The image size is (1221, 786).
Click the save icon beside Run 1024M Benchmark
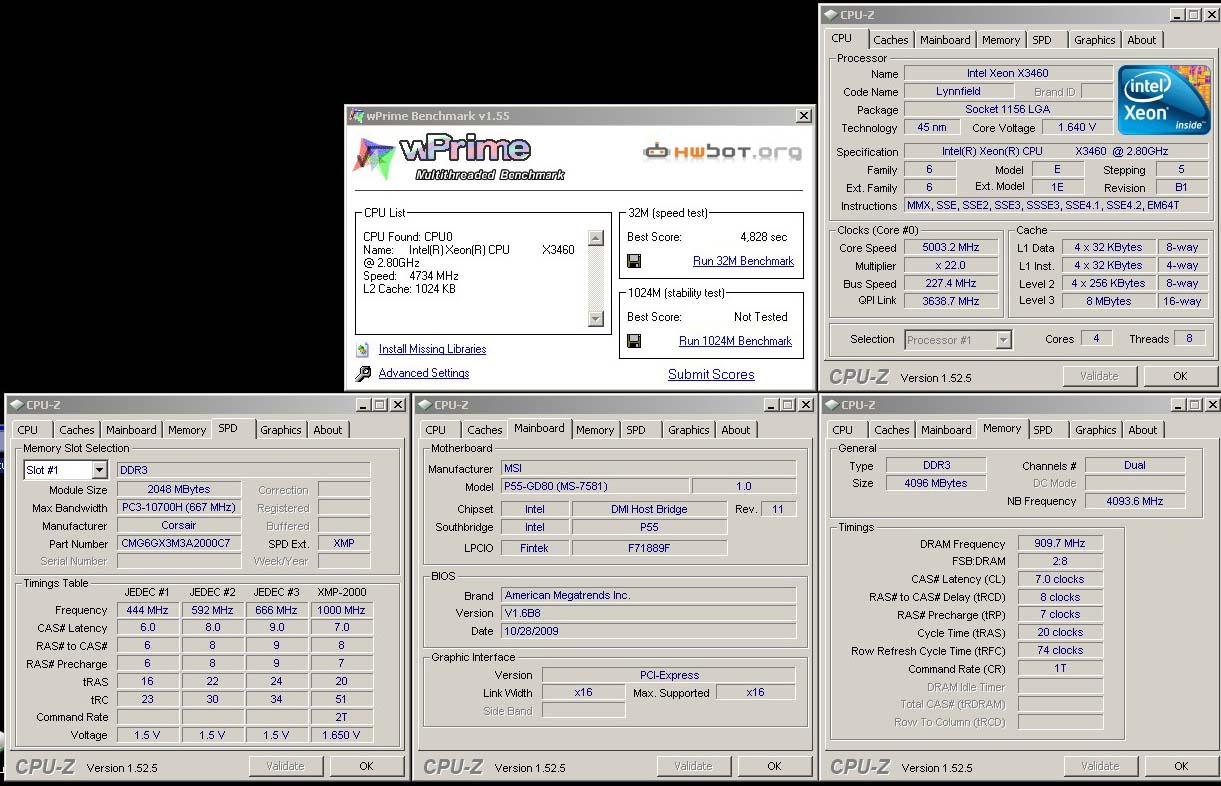[634, 341]
